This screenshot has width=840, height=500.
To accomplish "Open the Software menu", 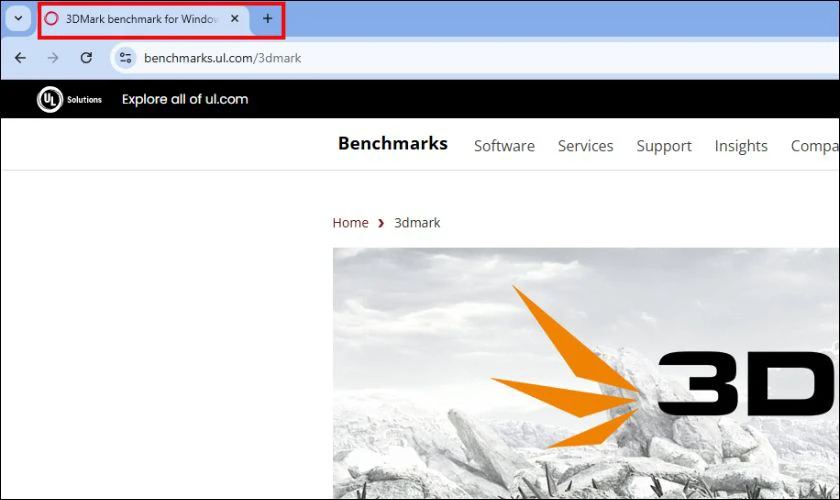I will pos(504,146).
